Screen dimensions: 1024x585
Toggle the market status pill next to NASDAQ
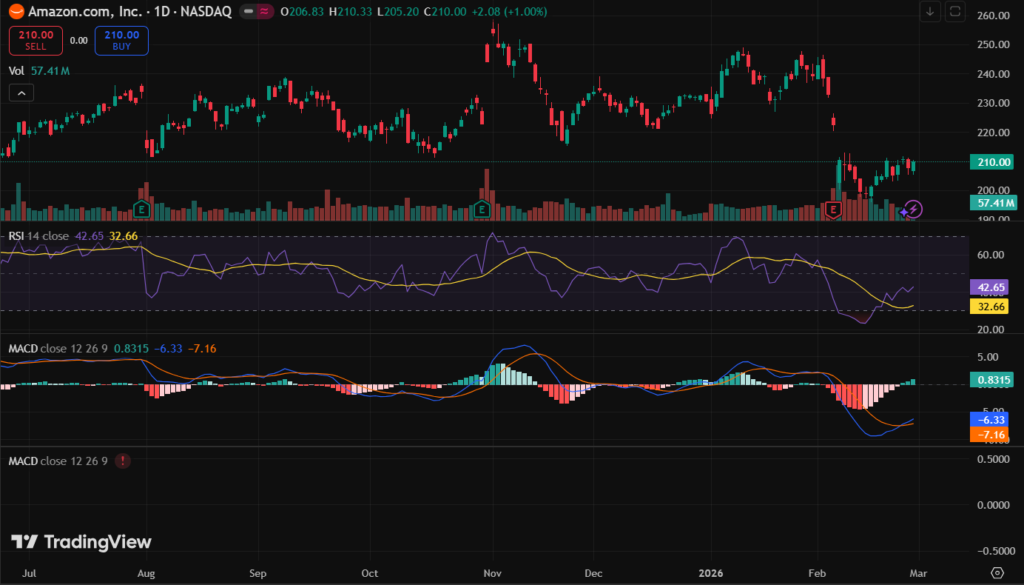click(262, 11)
